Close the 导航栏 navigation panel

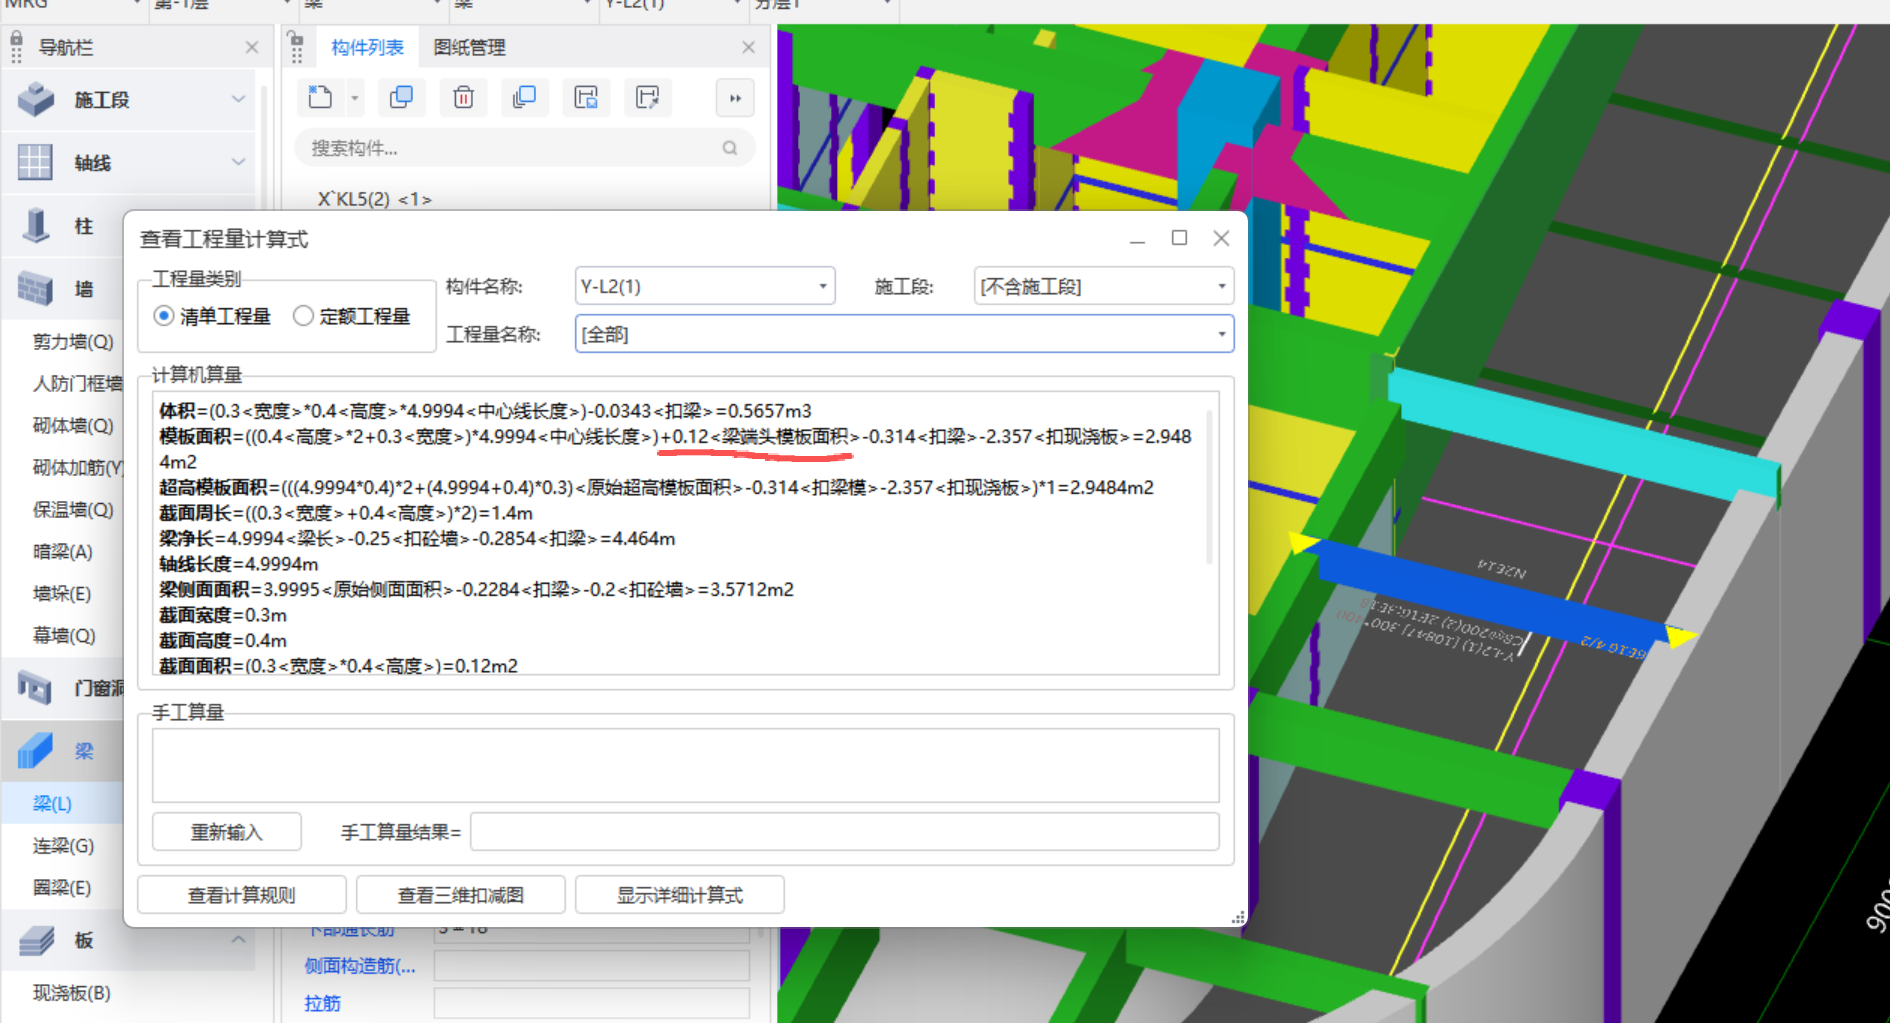tap(251, 47)
